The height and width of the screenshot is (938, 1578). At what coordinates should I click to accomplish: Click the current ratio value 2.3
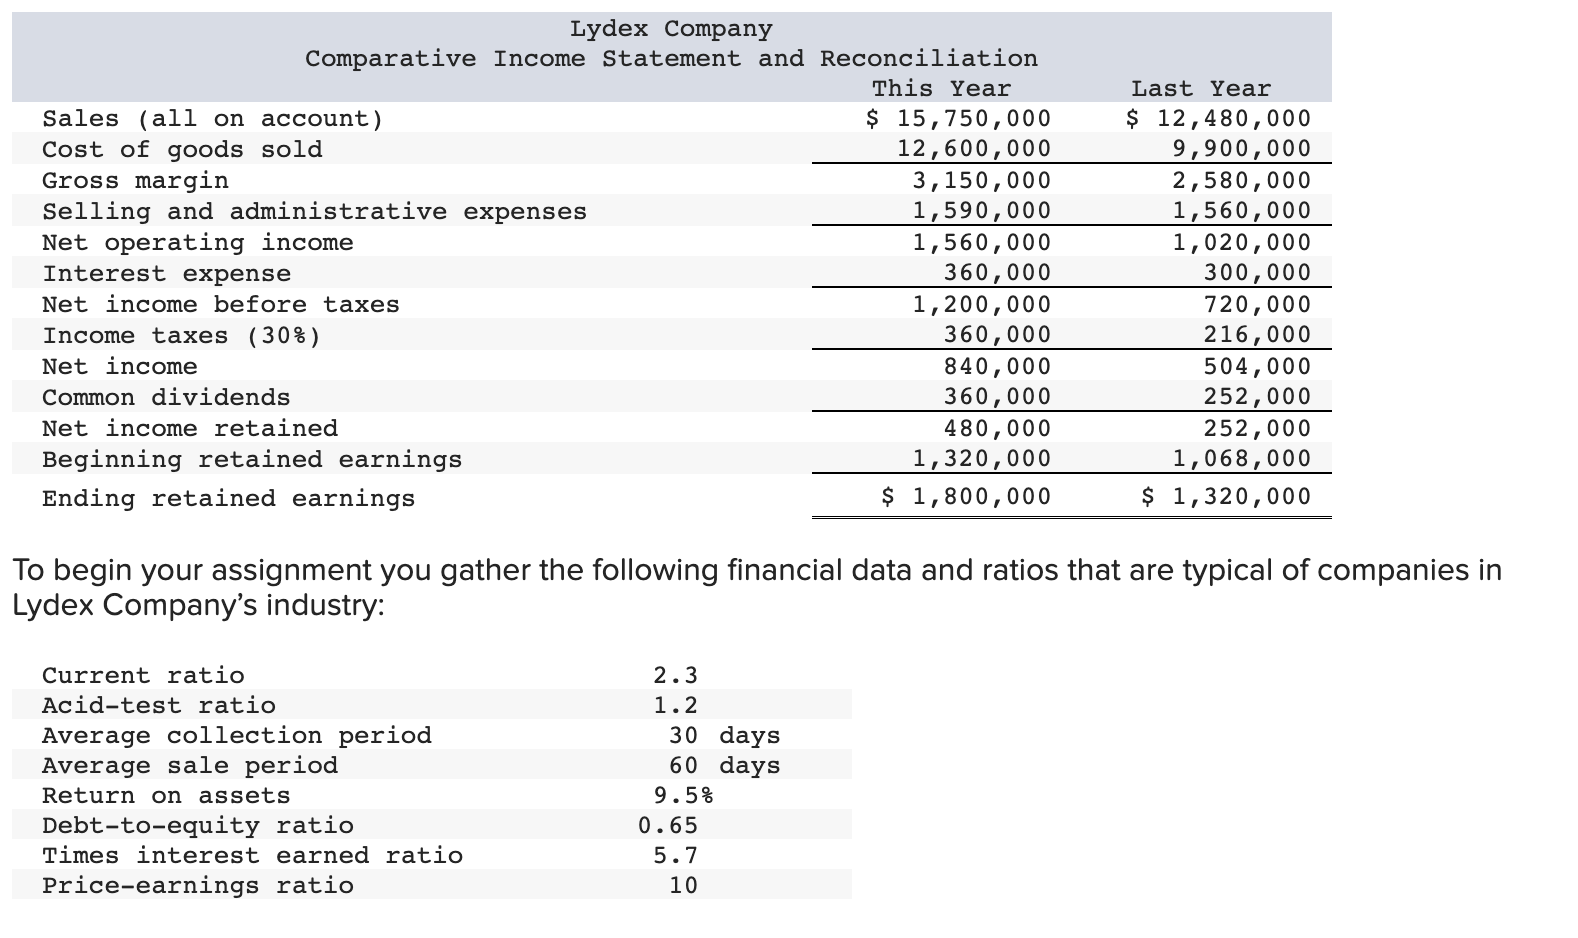pyautogui.click(x=676, y=675)
